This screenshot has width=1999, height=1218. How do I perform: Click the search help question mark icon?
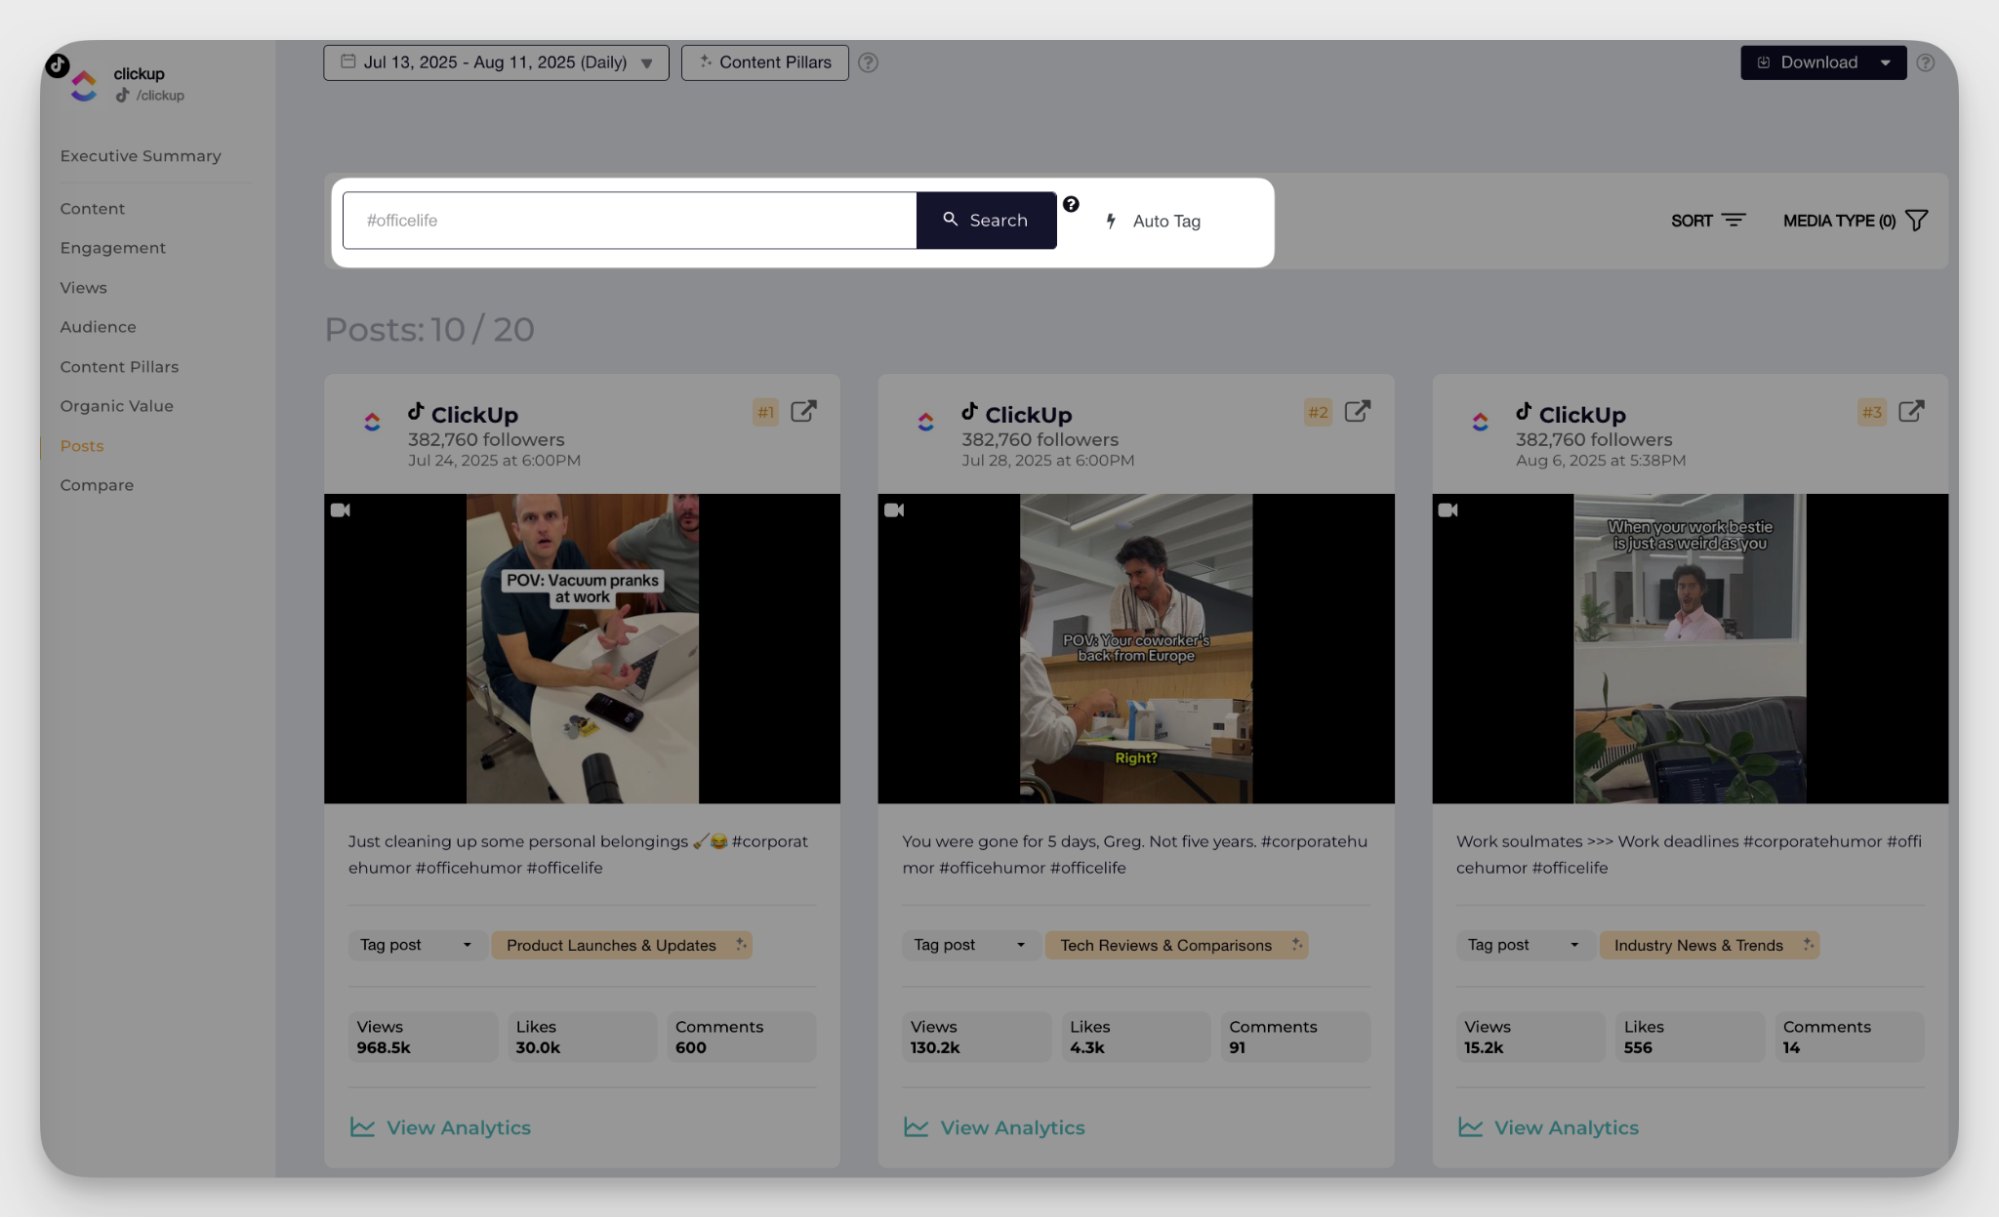(1071, 204)
